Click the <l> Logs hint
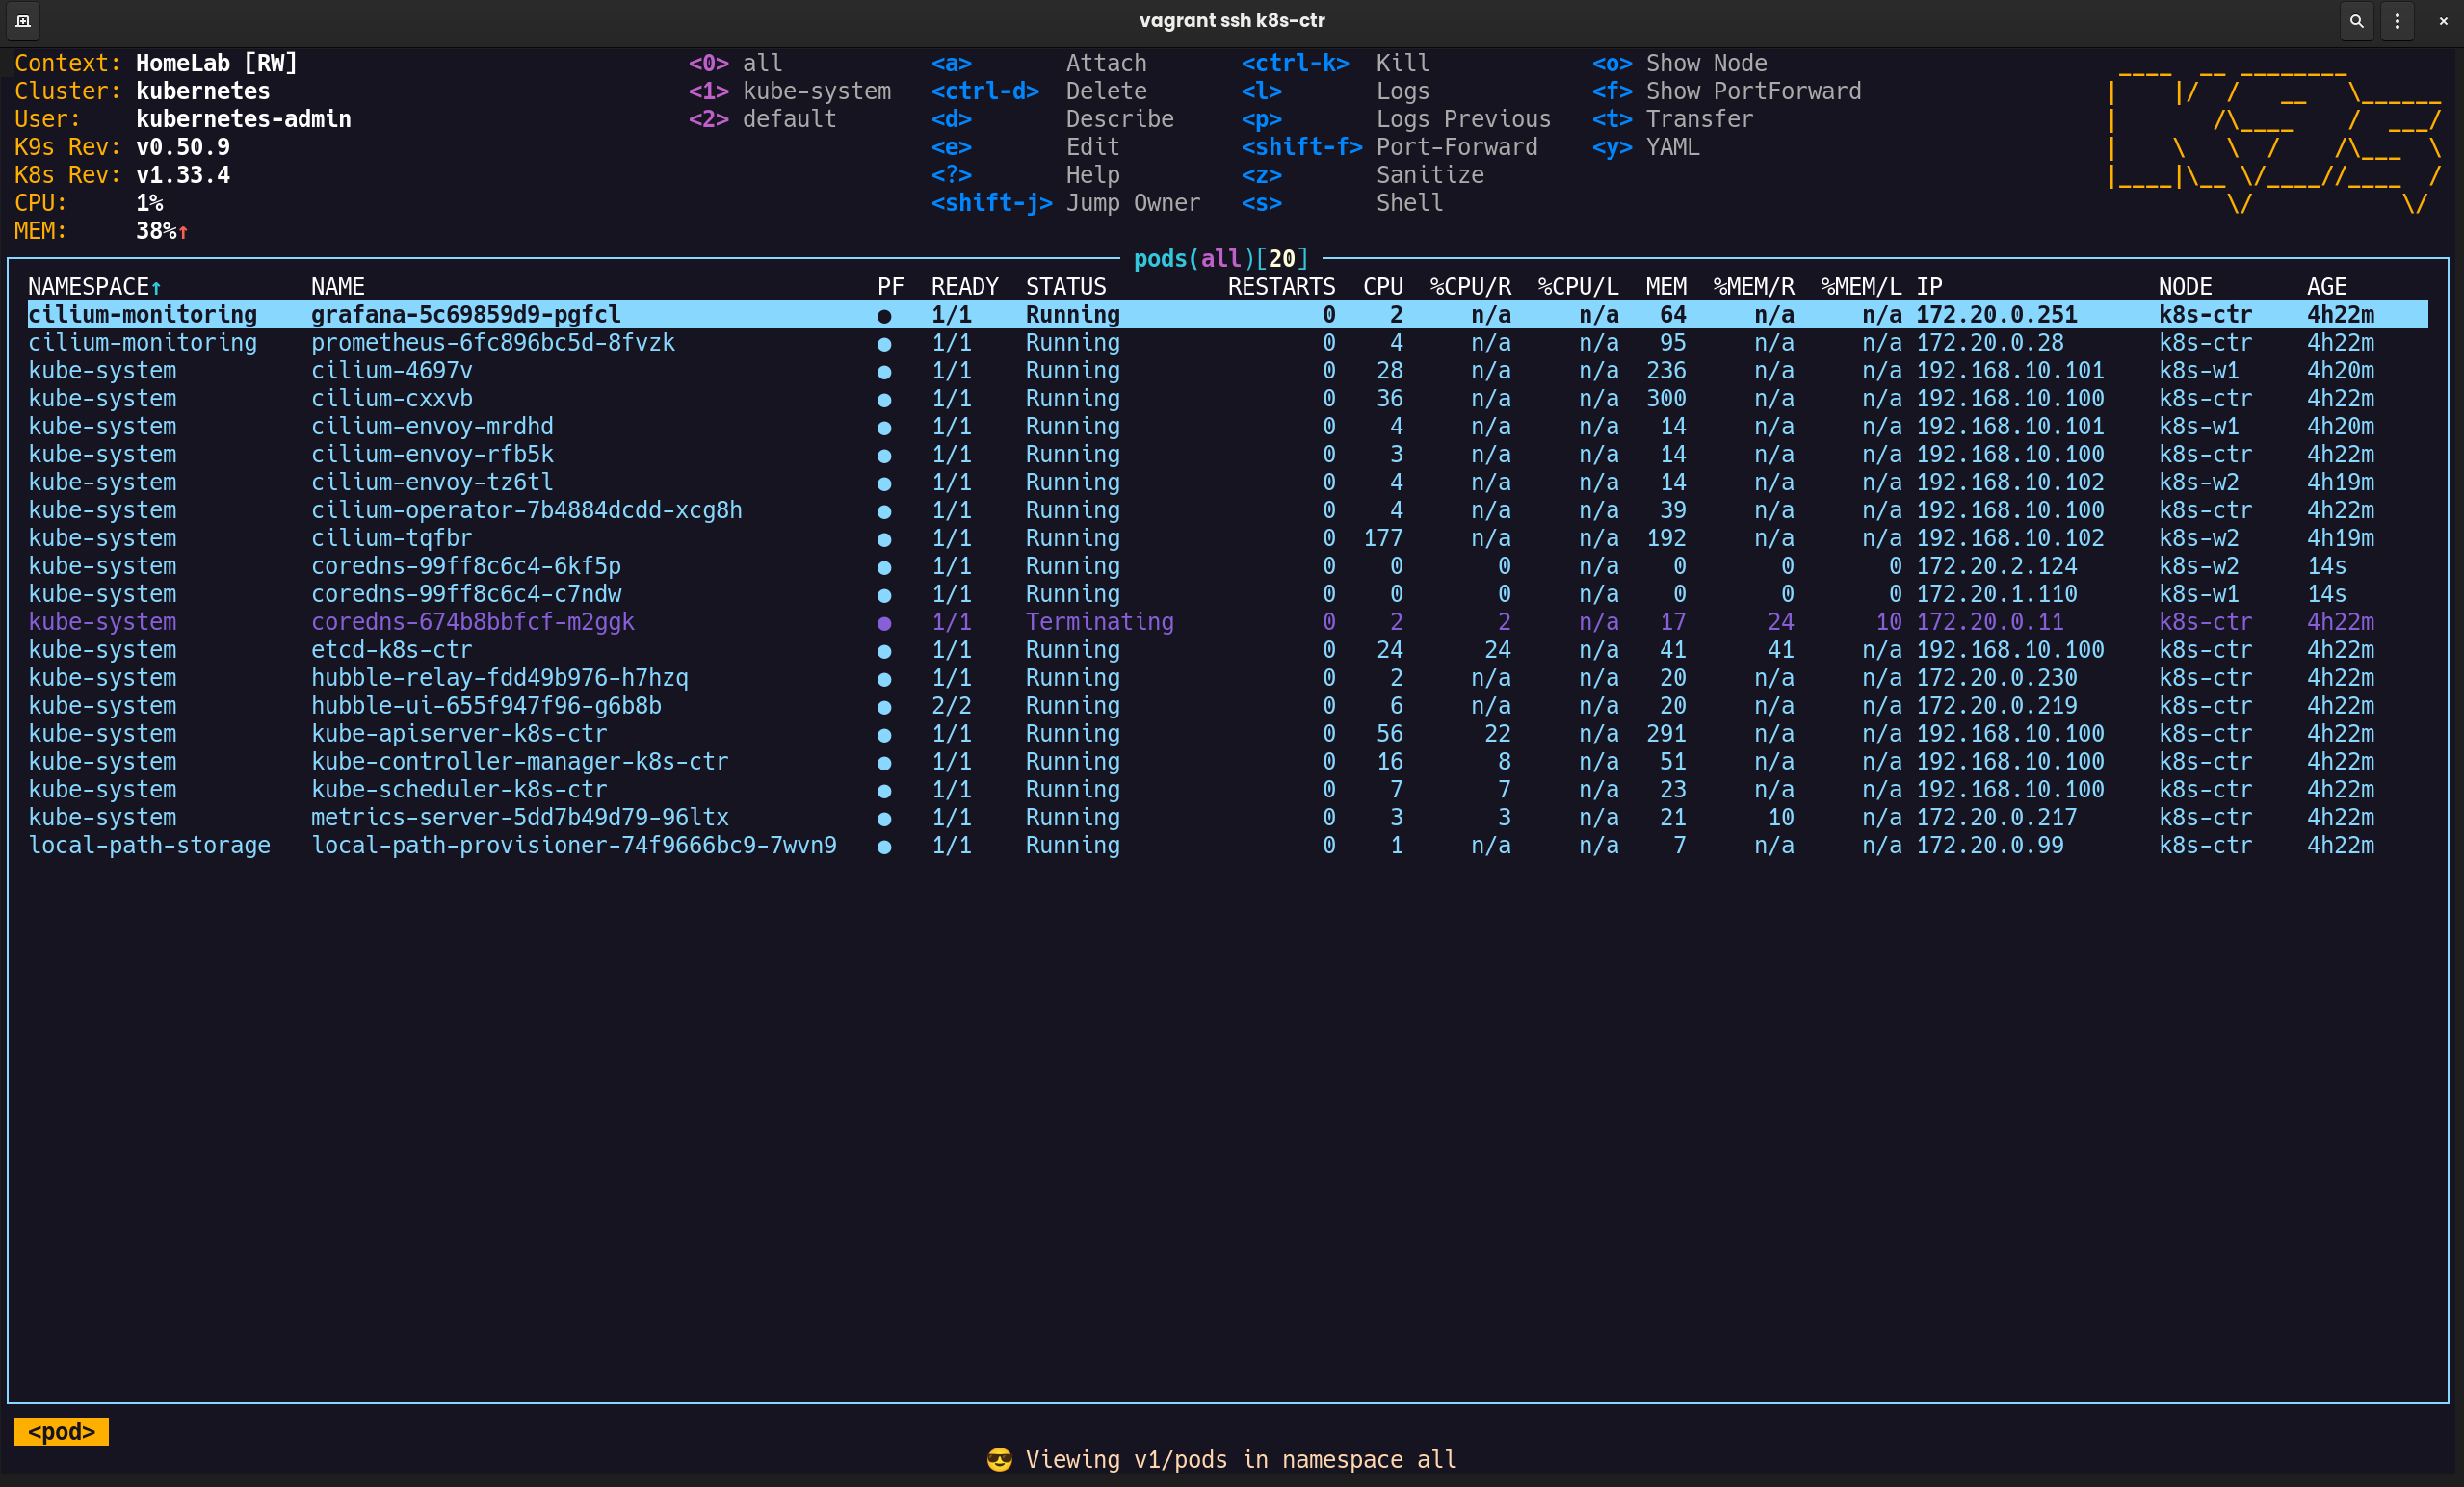The height and width of the screenshot is (1487, 2464). tap(1336, 91)
